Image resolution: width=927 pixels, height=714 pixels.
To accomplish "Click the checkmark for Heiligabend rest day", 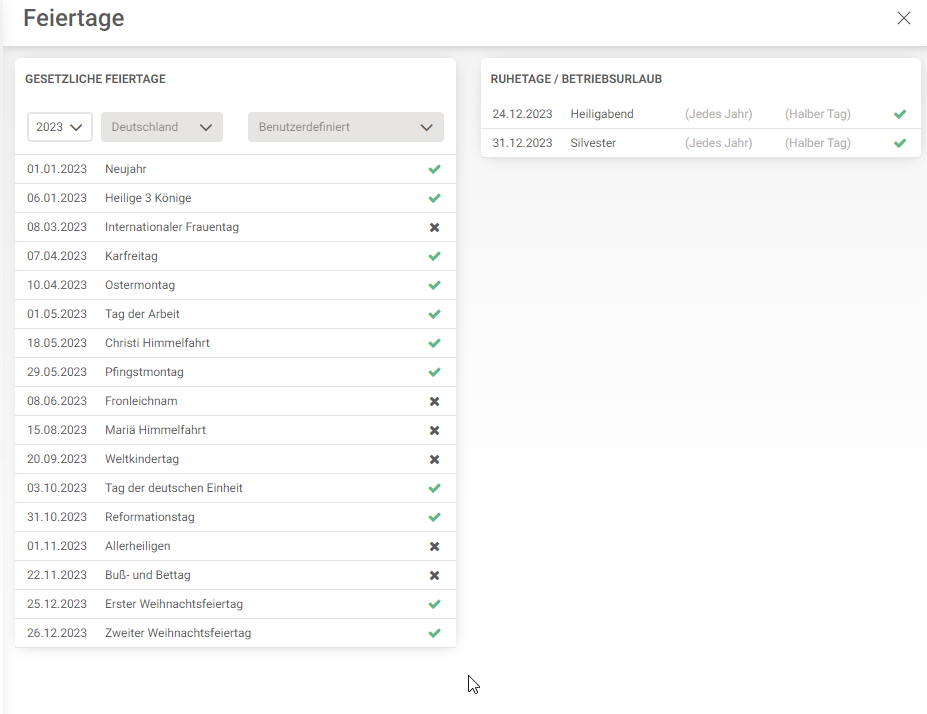I will click(x=900, y=114).
